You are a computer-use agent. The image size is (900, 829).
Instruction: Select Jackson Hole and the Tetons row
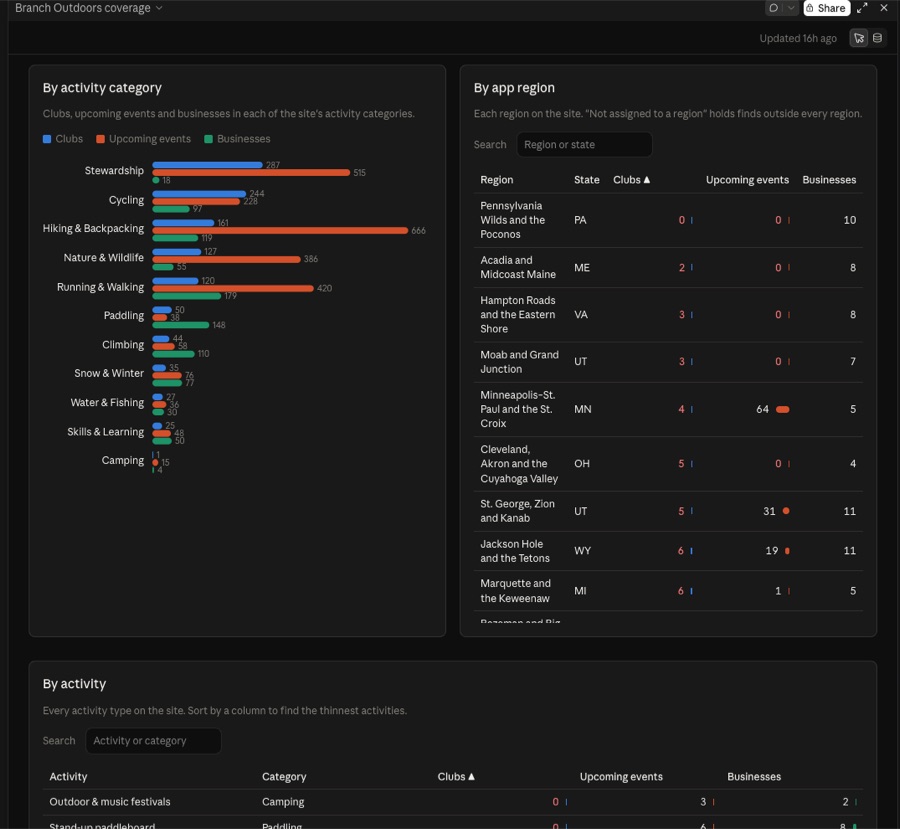668,551
